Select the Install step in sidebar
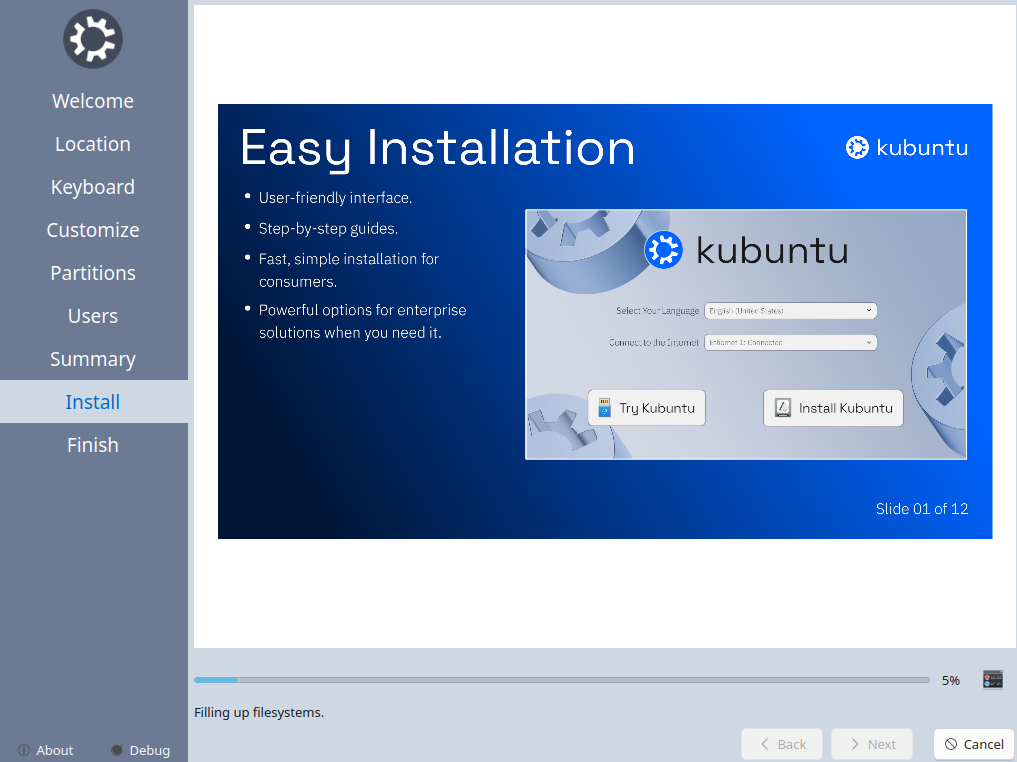The image size is (1017, 762). (93, 402)
